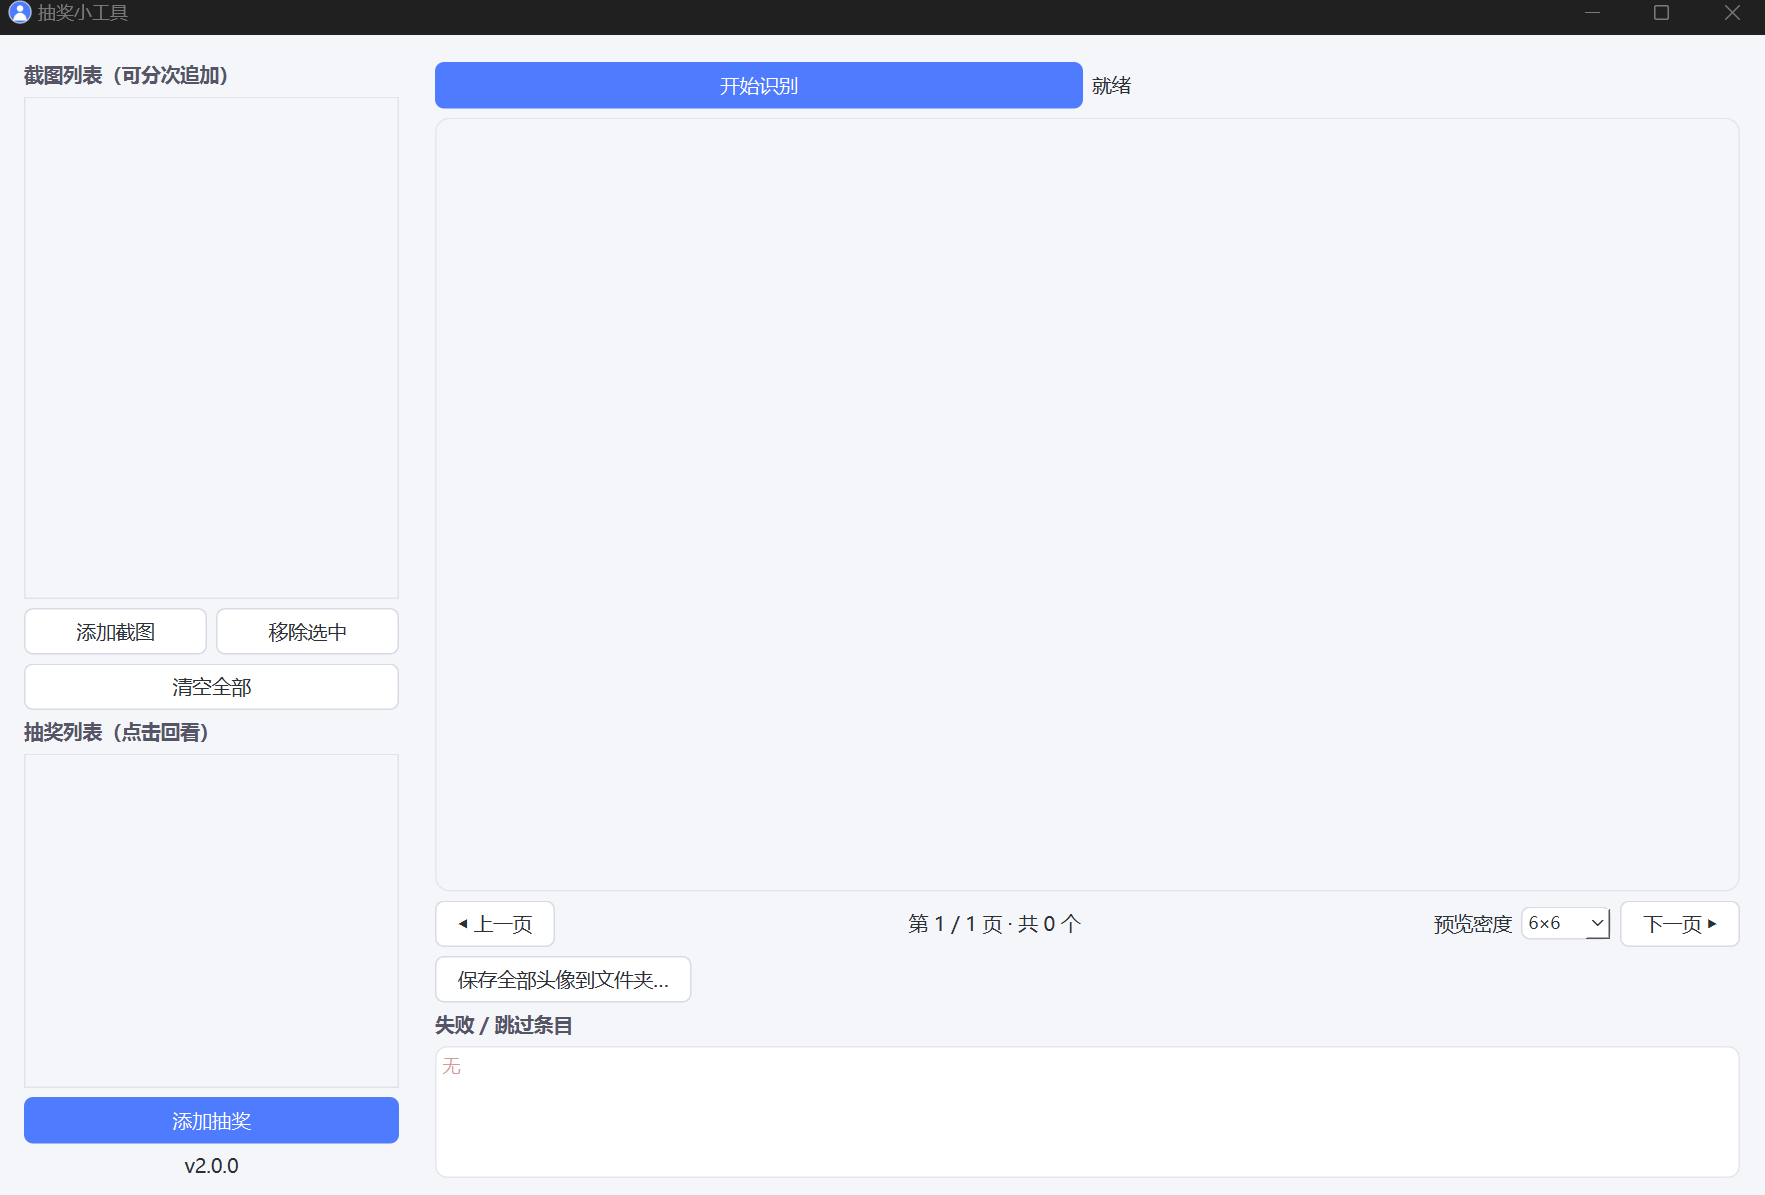Click the avatar preview grid area

pyautogui.click(x=1087, y=505)
